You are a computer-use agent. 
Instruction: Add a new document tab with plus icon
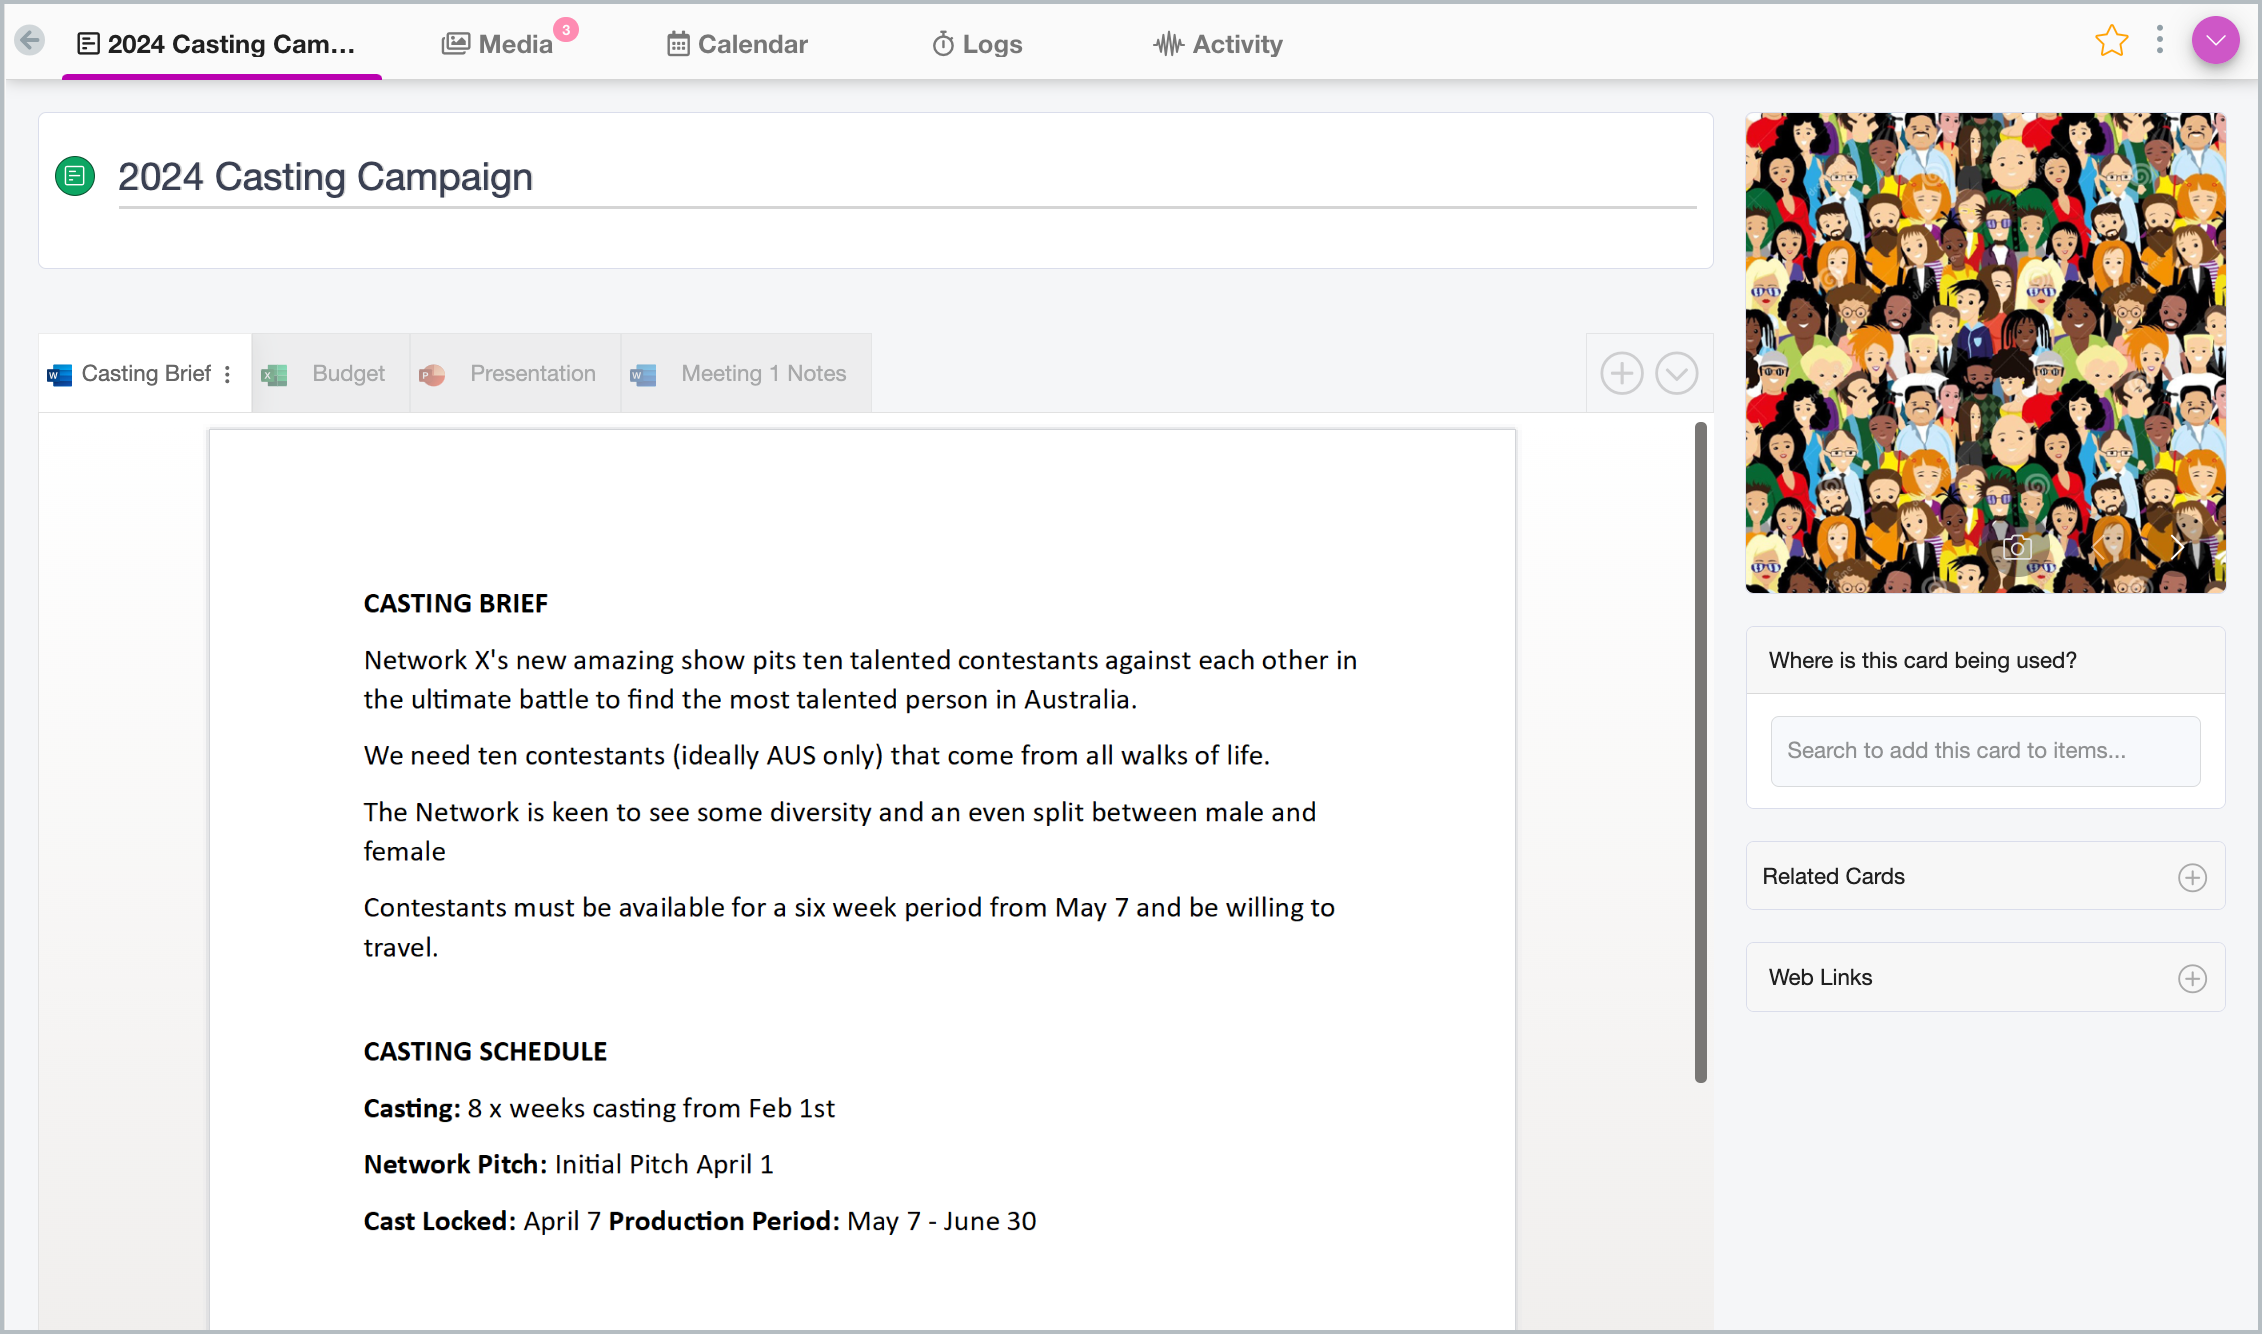click(1621, 374)
